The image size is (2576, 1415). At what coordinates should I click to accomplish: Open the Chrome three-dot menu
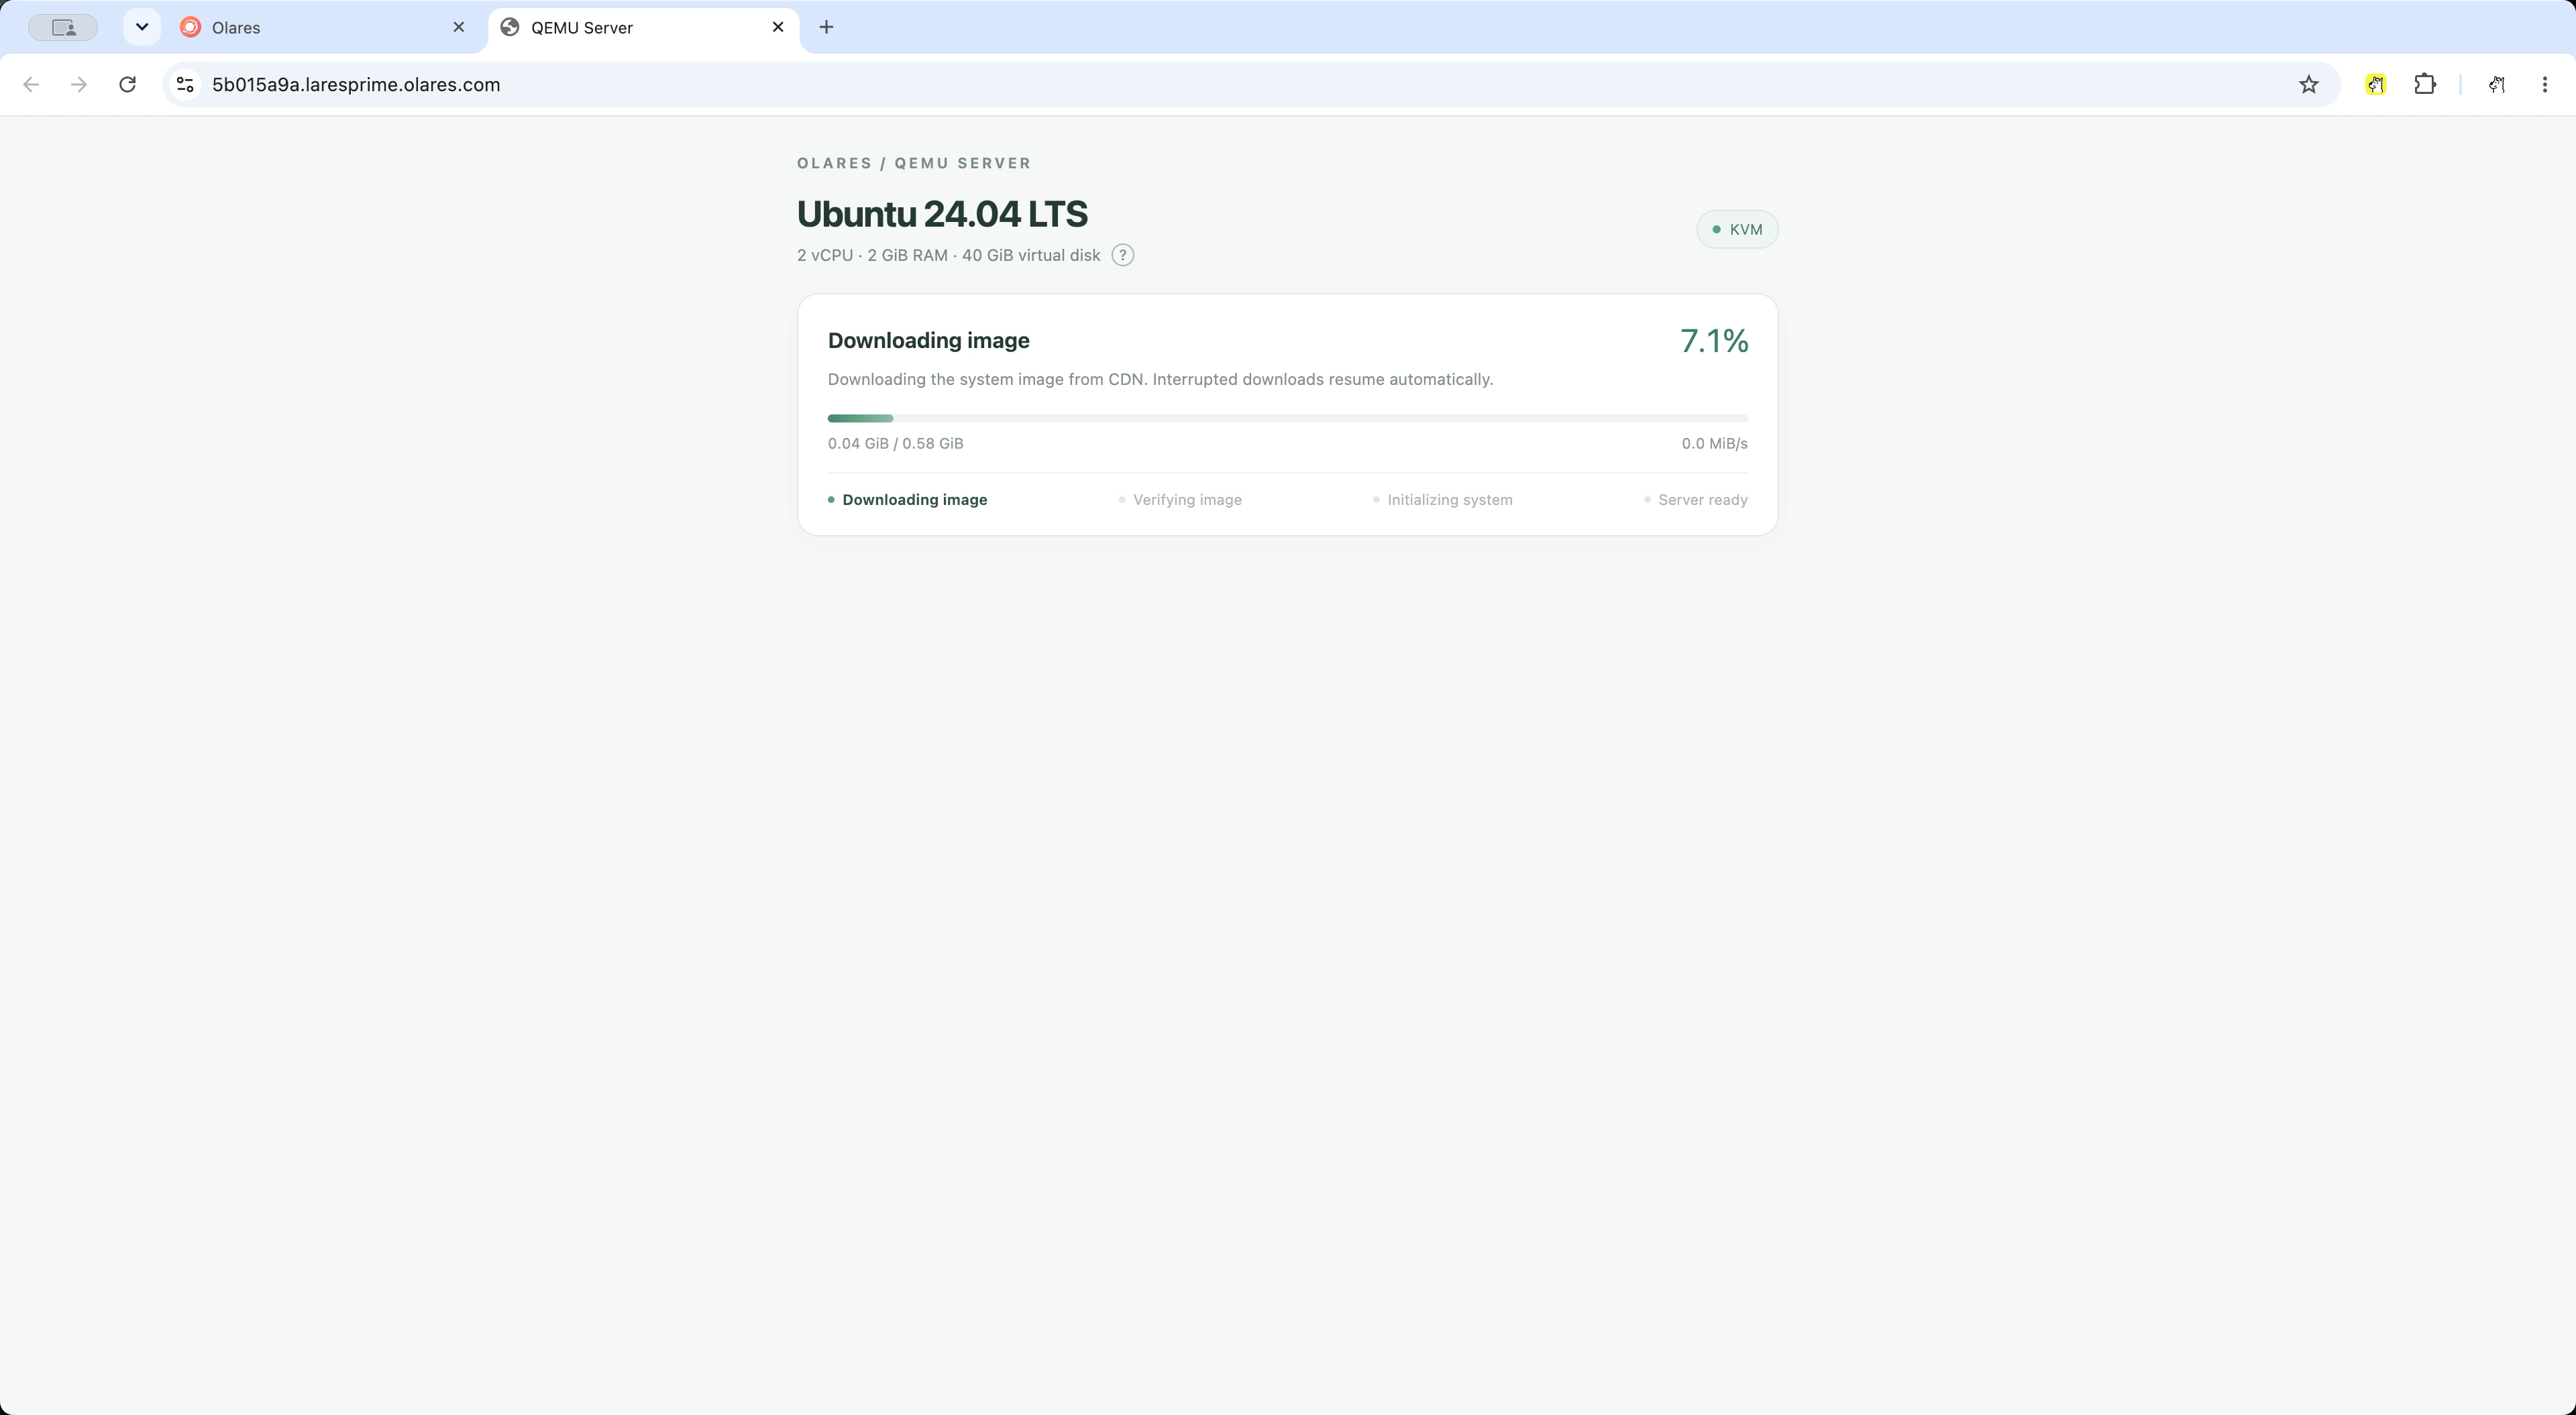click(2545, 85)
